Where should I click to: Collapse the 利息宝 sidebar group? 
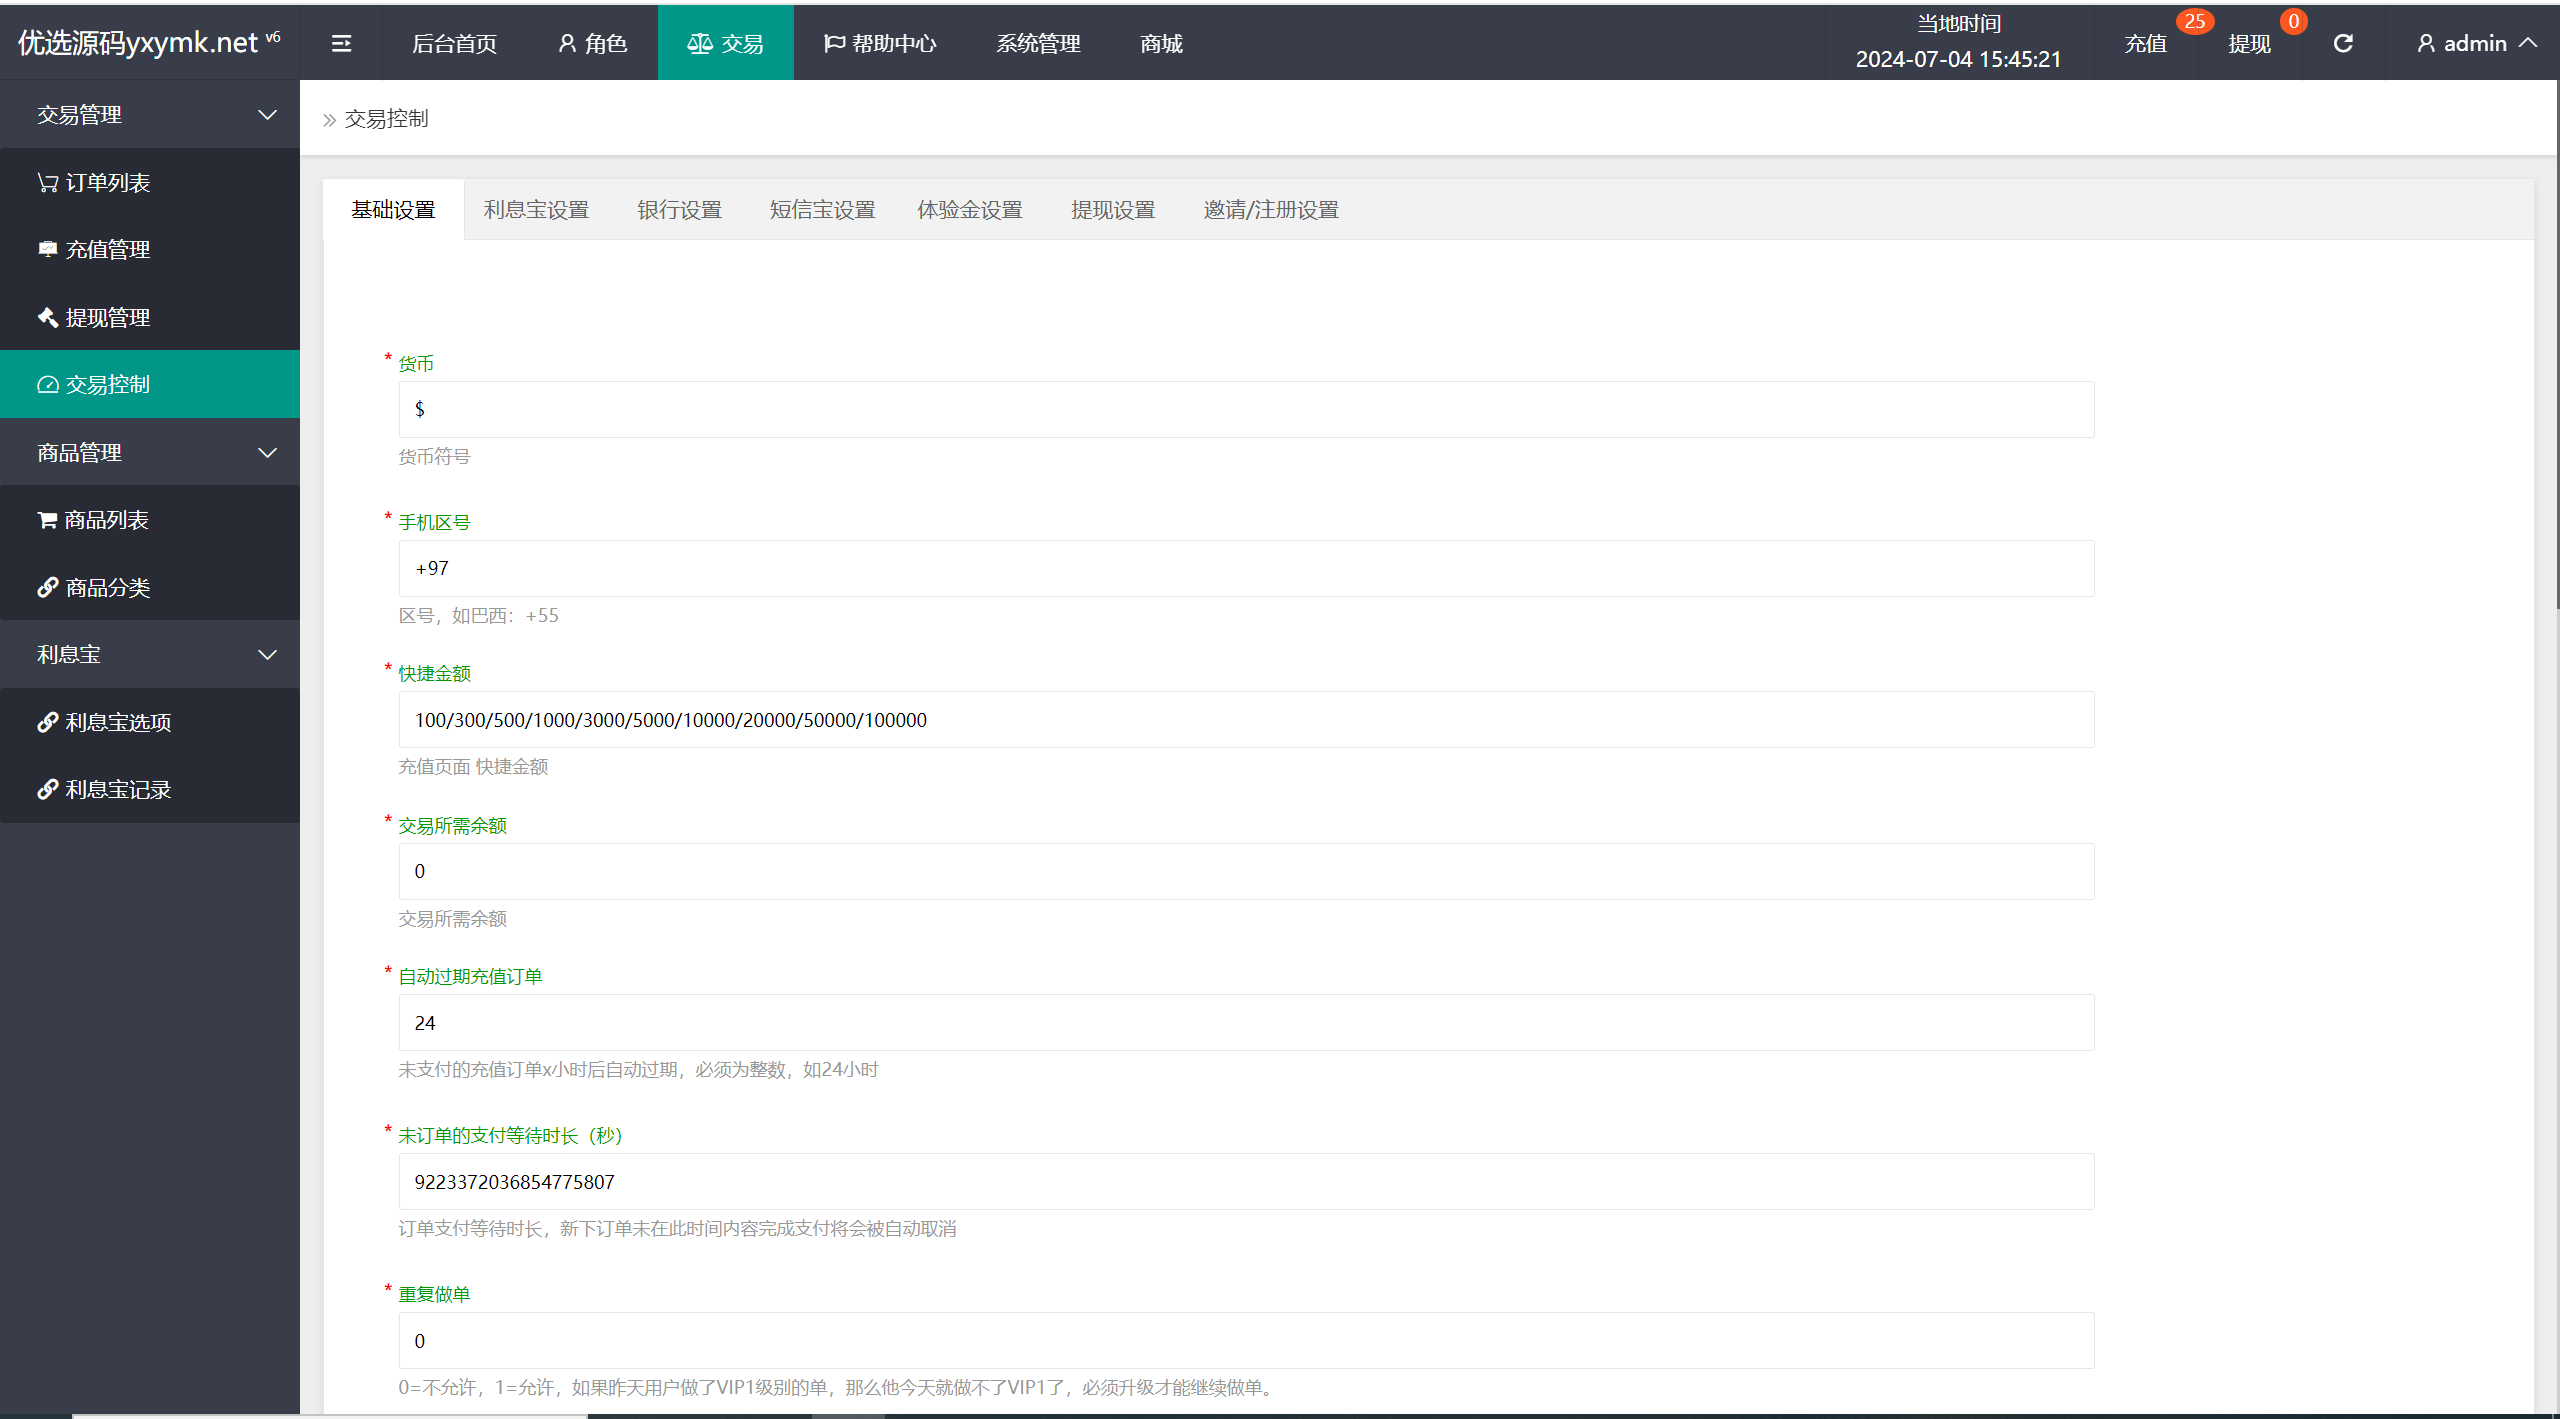150,655
